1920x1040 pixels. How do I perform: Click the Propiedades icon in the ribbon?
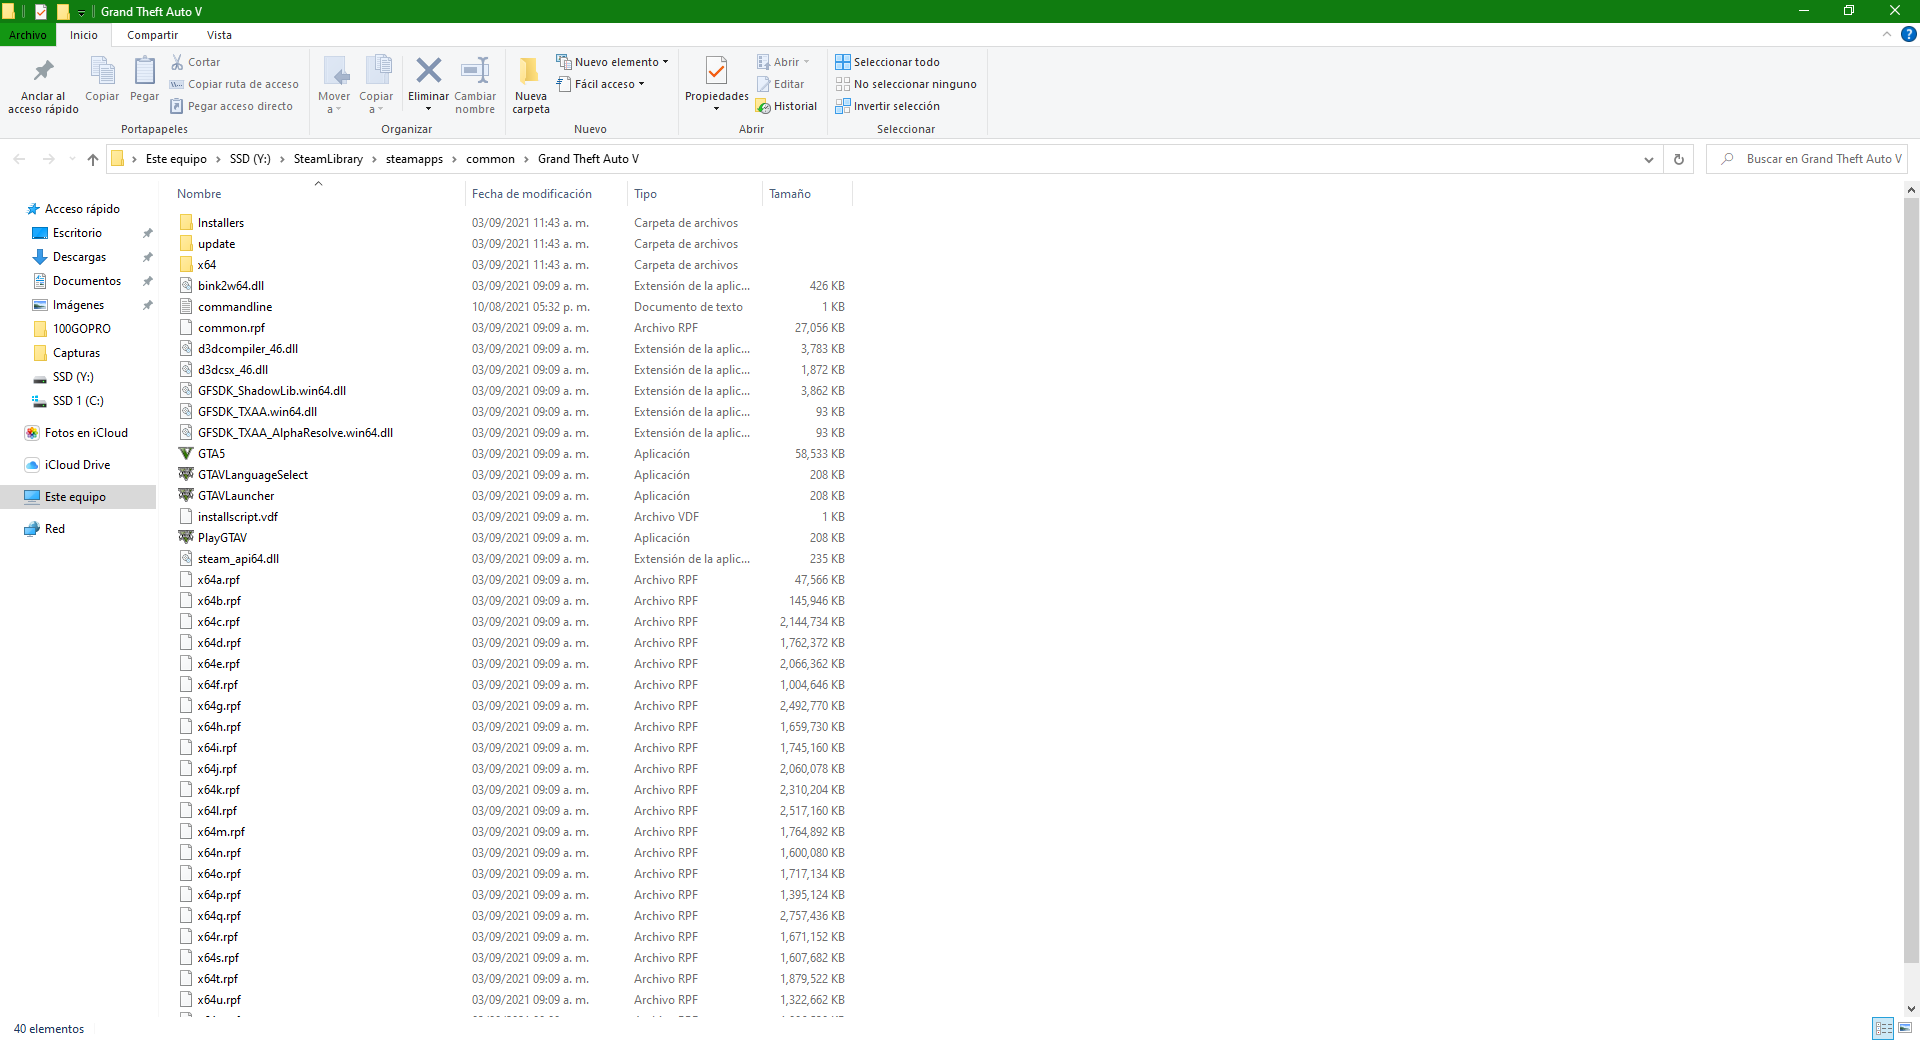click(x=716, y=72)
